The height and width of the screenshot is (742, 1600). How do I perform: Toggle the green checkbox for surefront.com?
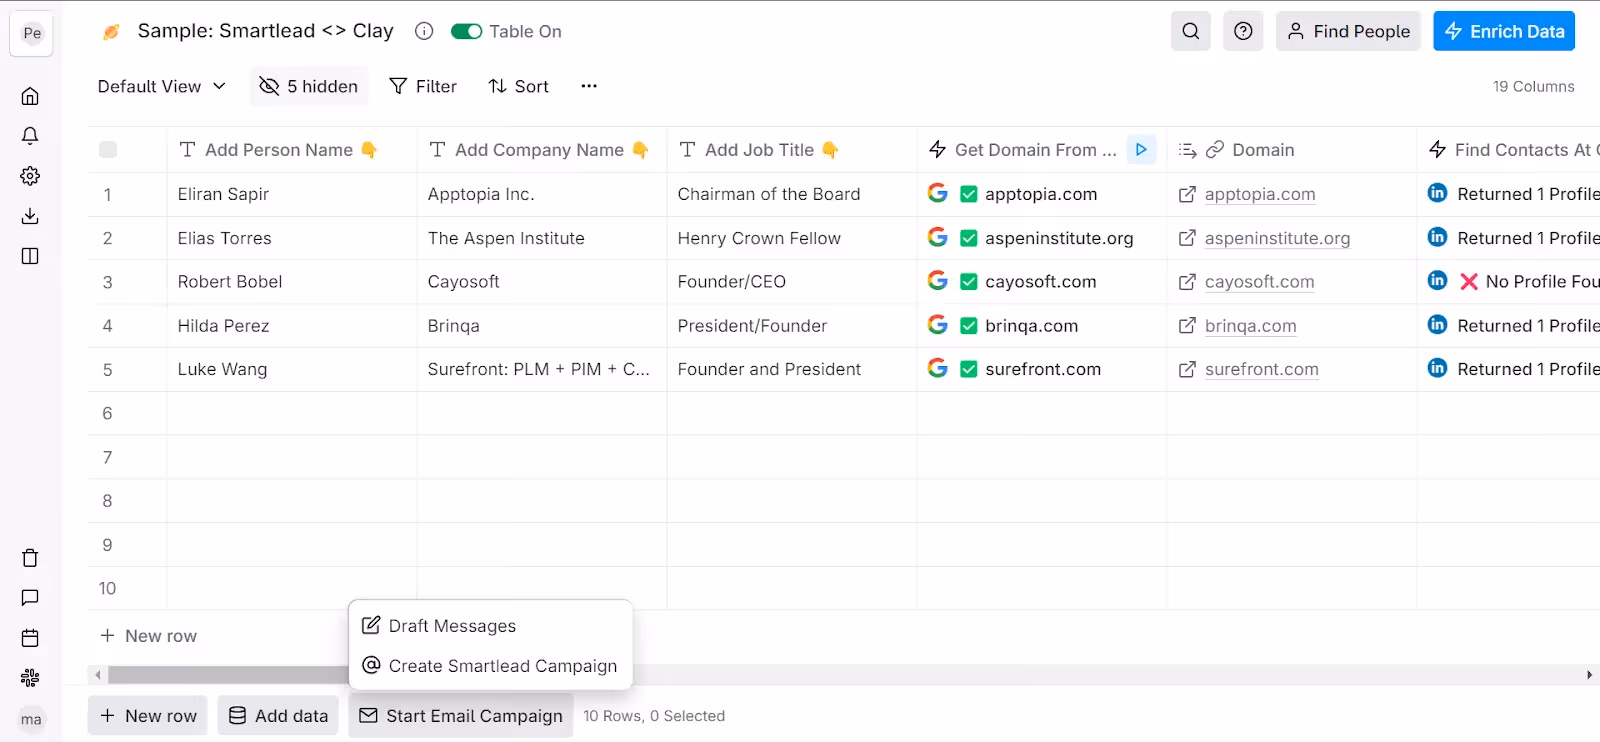[968, 369]
